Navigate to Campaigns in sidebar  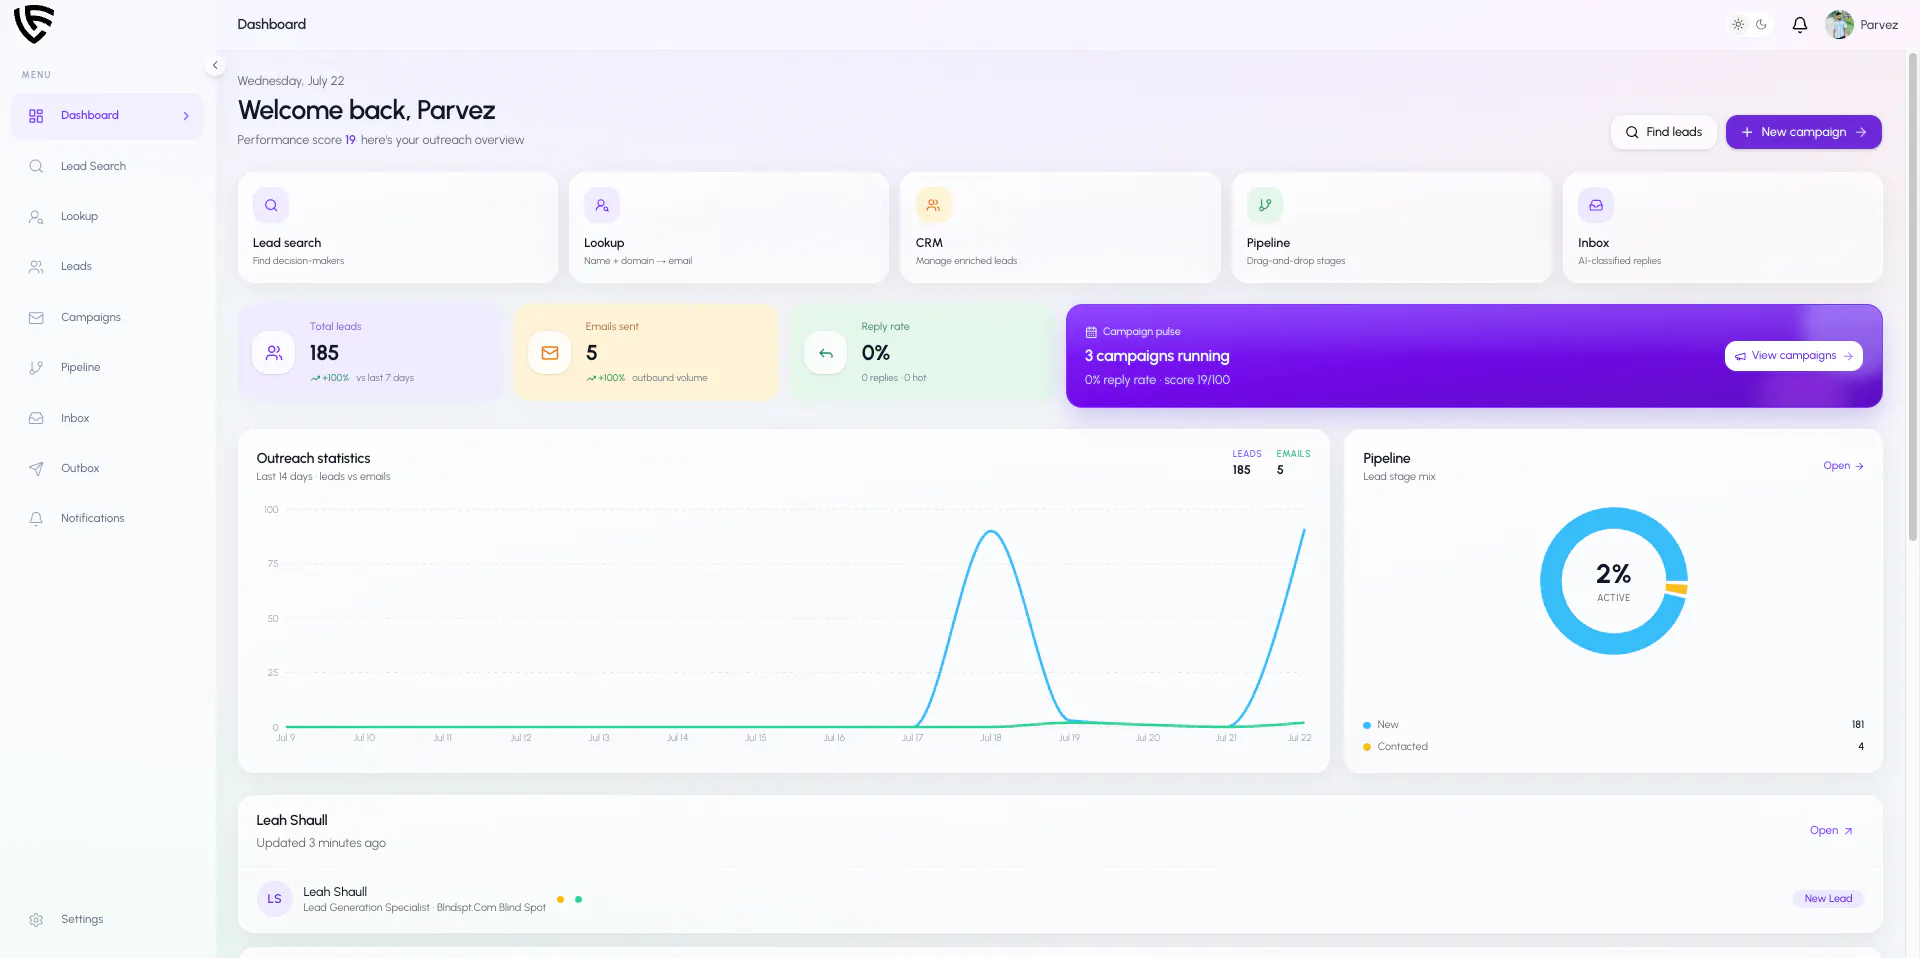point(107,318)
